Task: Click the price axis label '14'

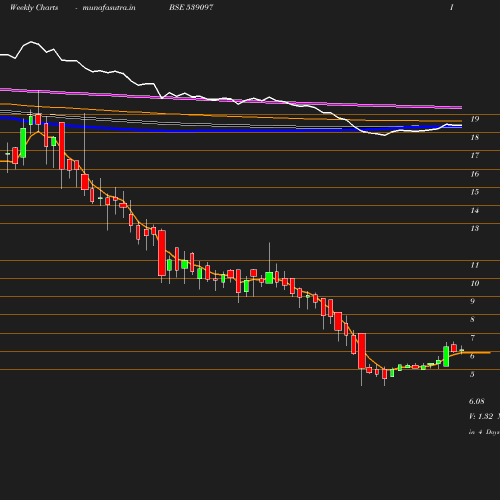Action: 475,210
